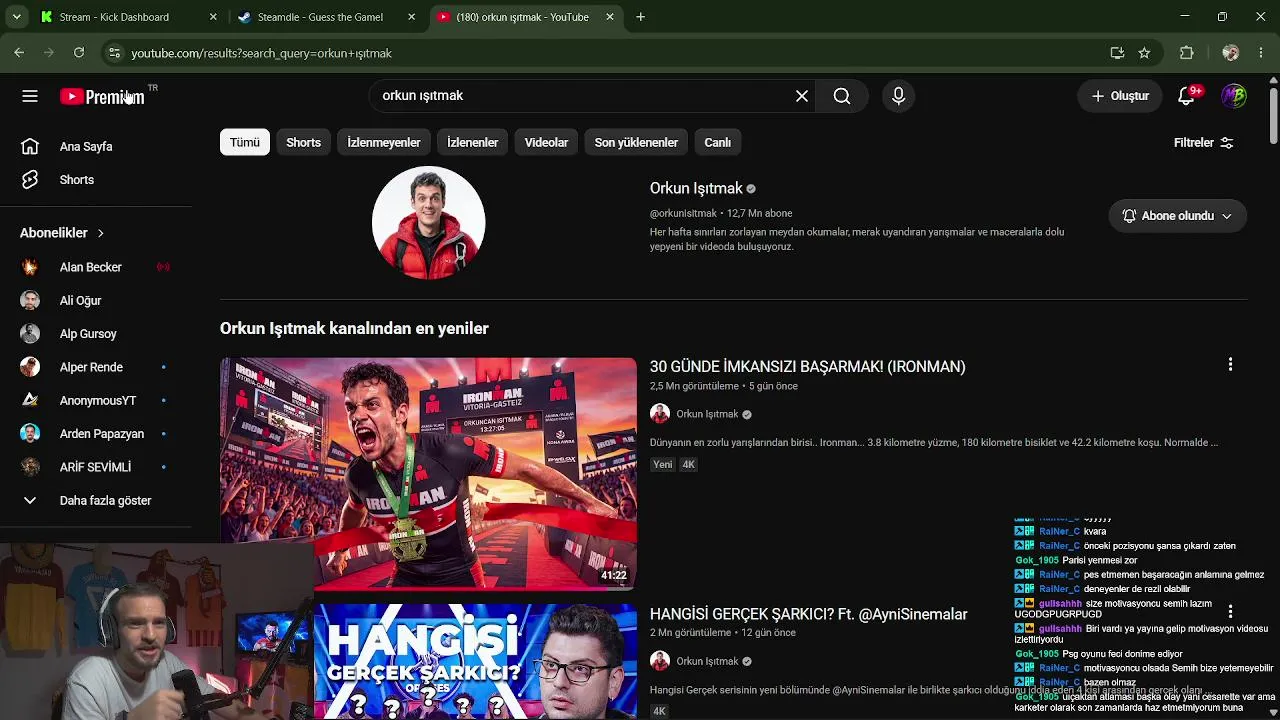Open the notifications bell

tap(1187, 96)
